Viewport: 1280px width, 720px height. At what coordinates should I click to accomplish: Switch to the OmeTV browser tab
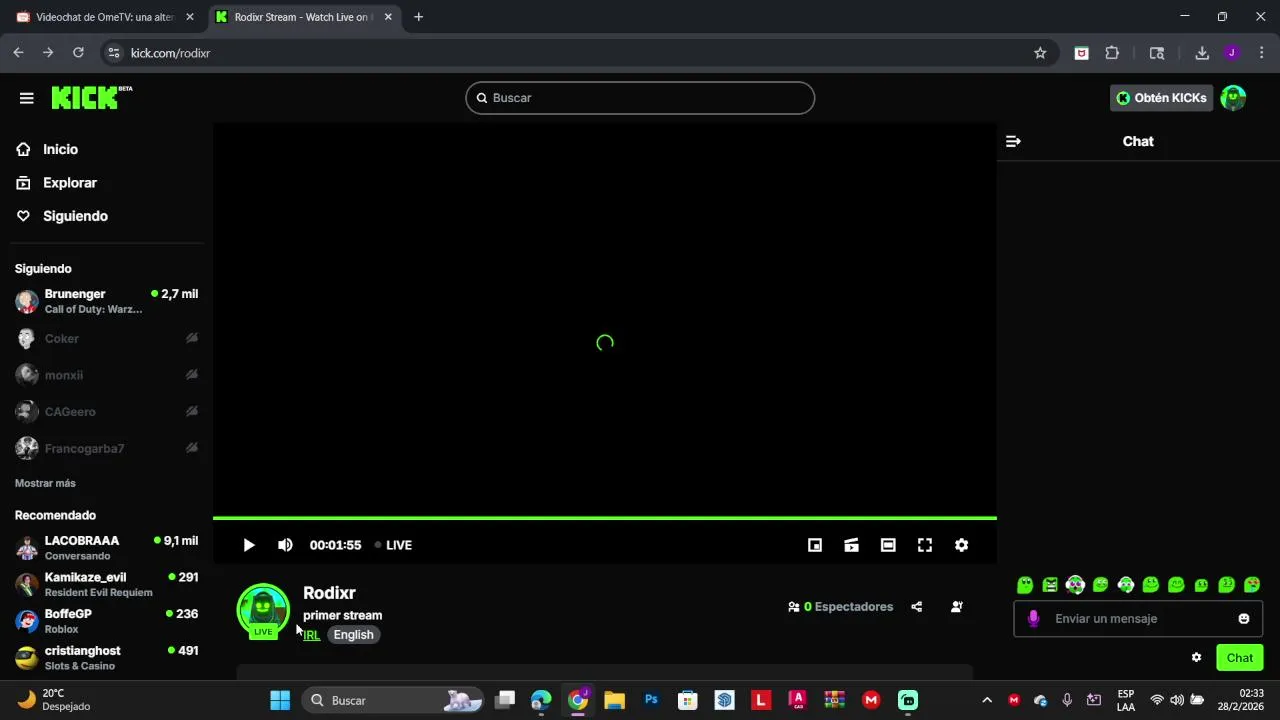105,17
